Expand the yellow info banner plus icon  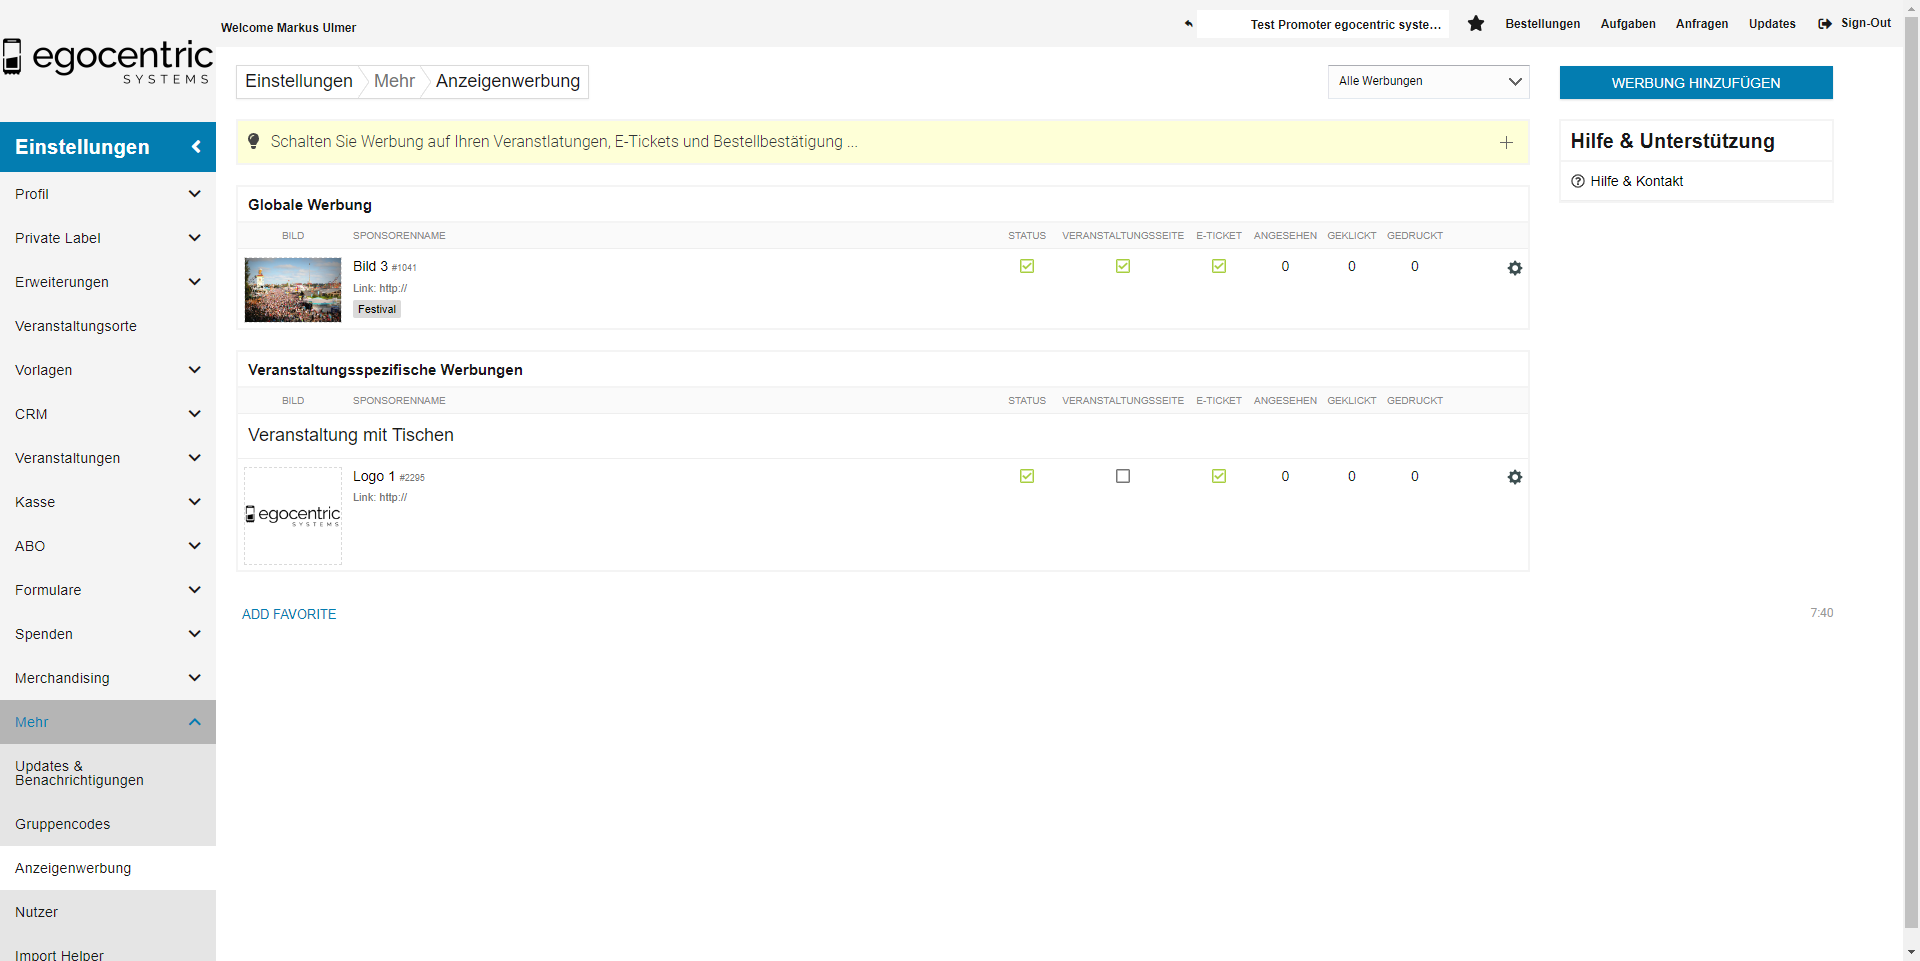coord(1506,143)
